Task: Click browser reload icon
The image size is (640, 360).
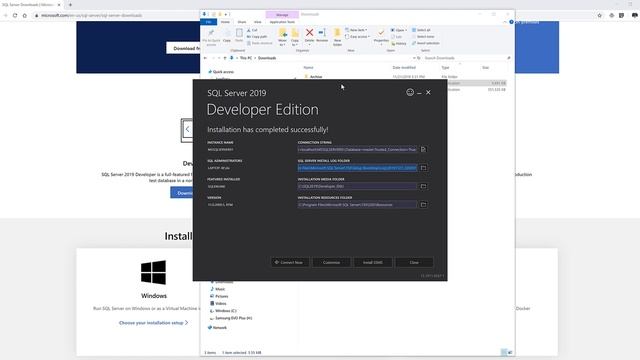Action: (x=15, y=16)
